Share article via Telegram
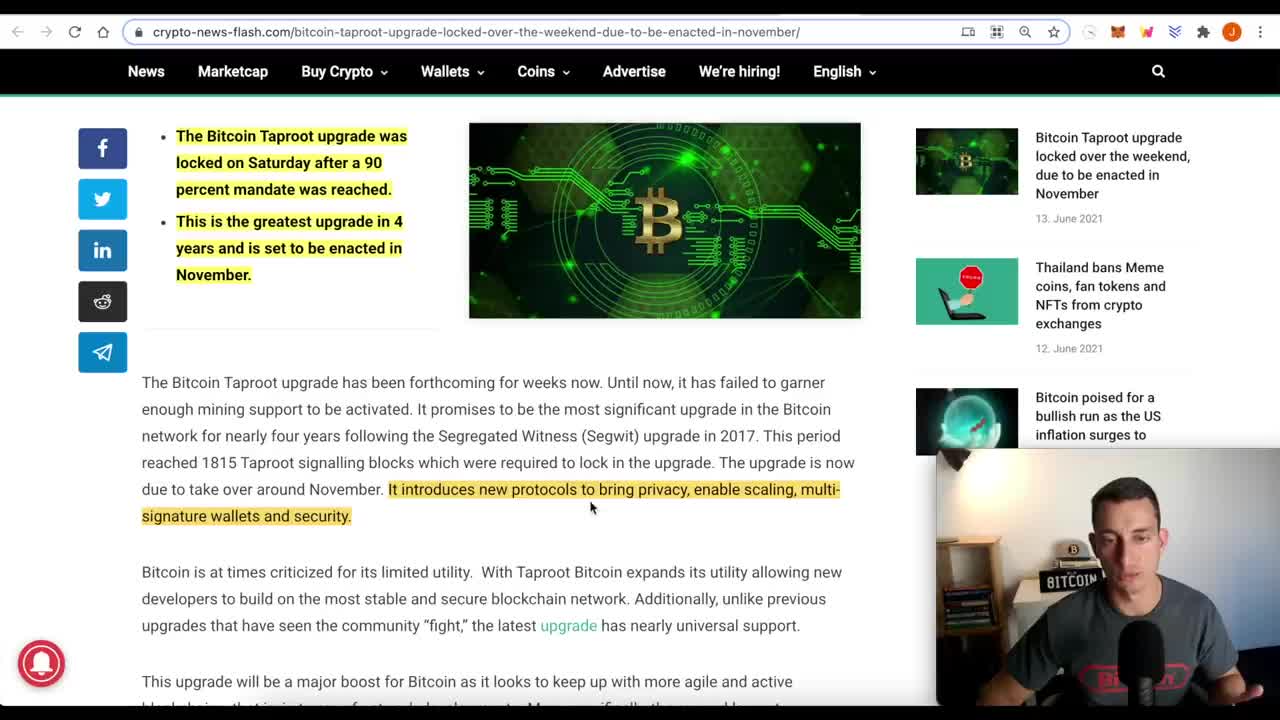Viewport: 1280px width, 720px height. tap(103, 352)
